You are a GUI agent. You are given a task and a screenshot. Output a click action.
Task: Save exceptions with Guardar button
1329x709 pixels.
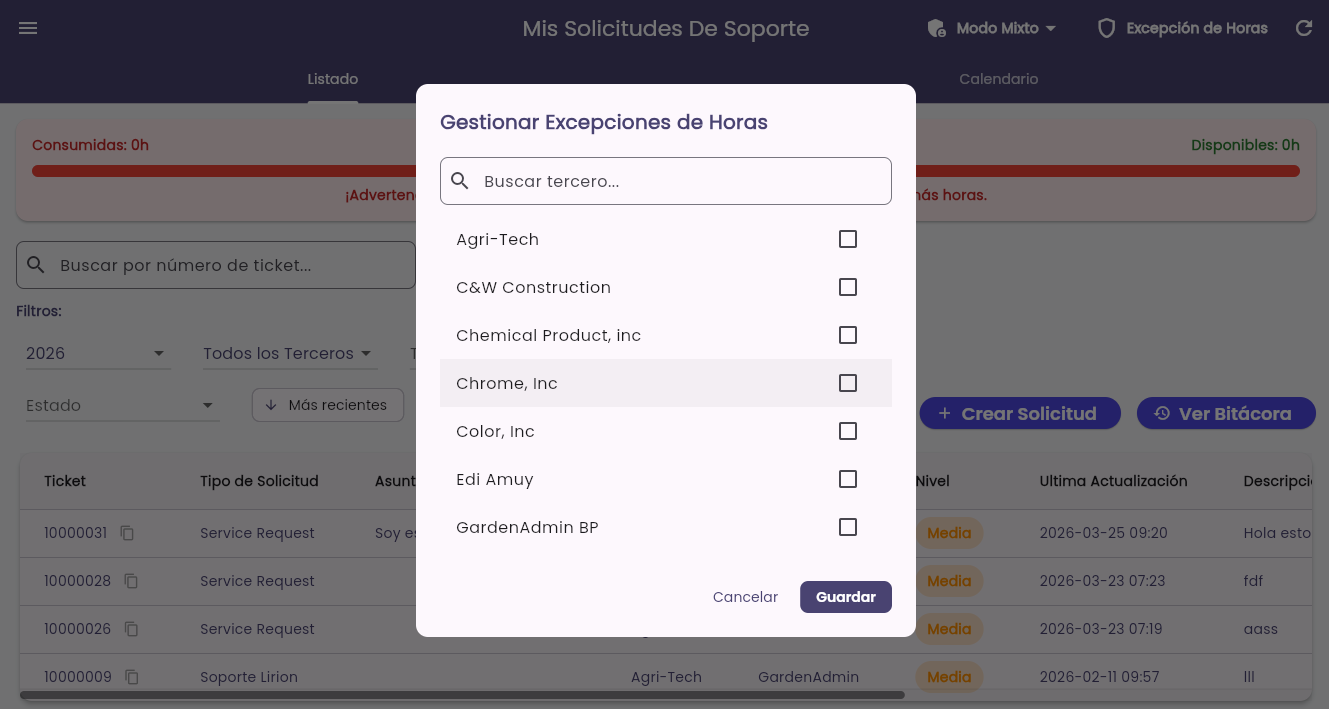click(846, 597)
